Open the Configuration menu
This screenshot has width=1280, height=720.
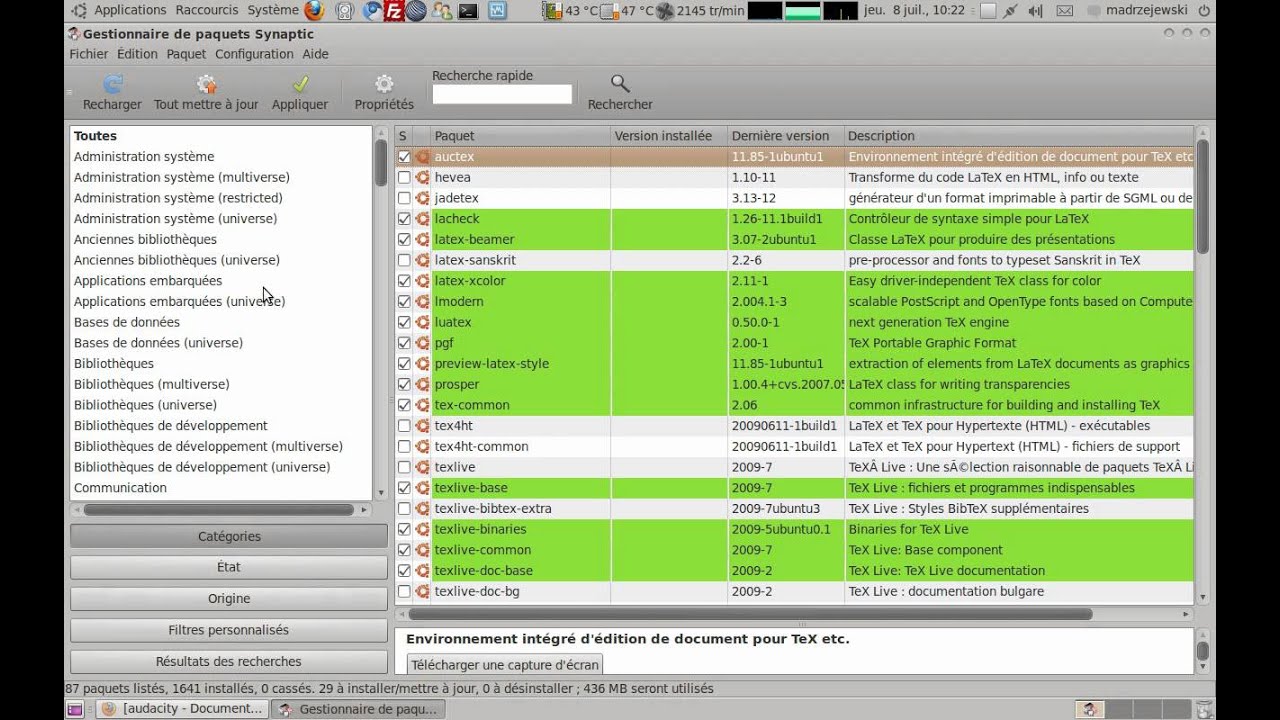tap(254, 54)
